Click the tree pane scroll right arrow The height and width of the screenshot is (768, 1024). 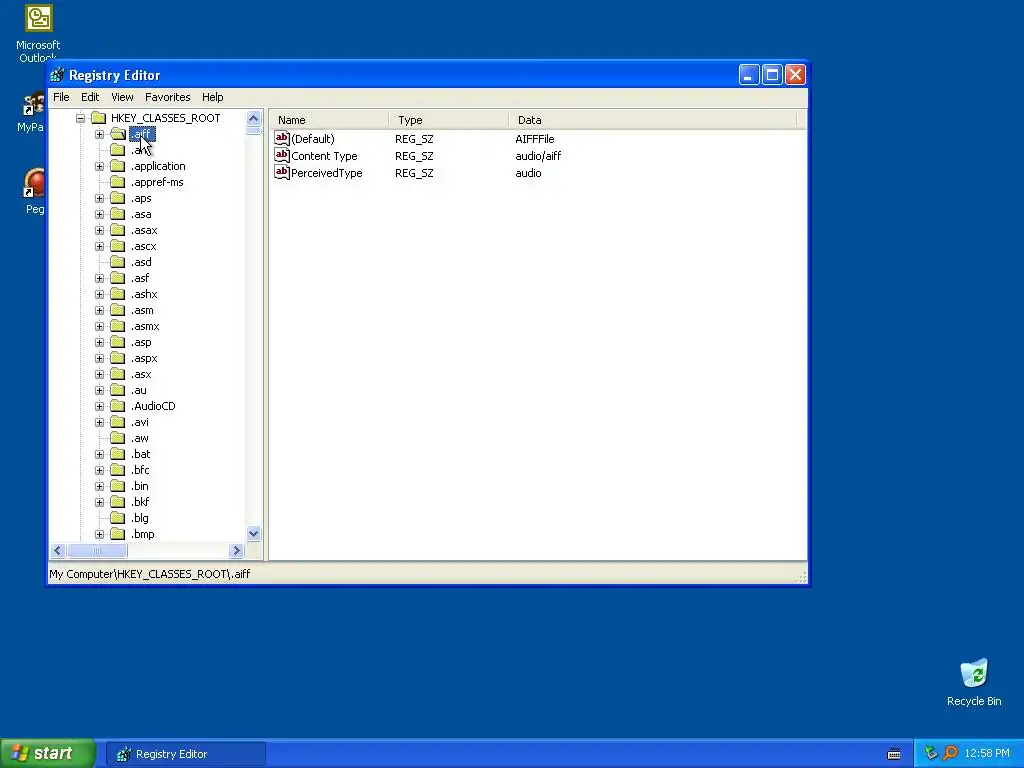click(236, 551)
